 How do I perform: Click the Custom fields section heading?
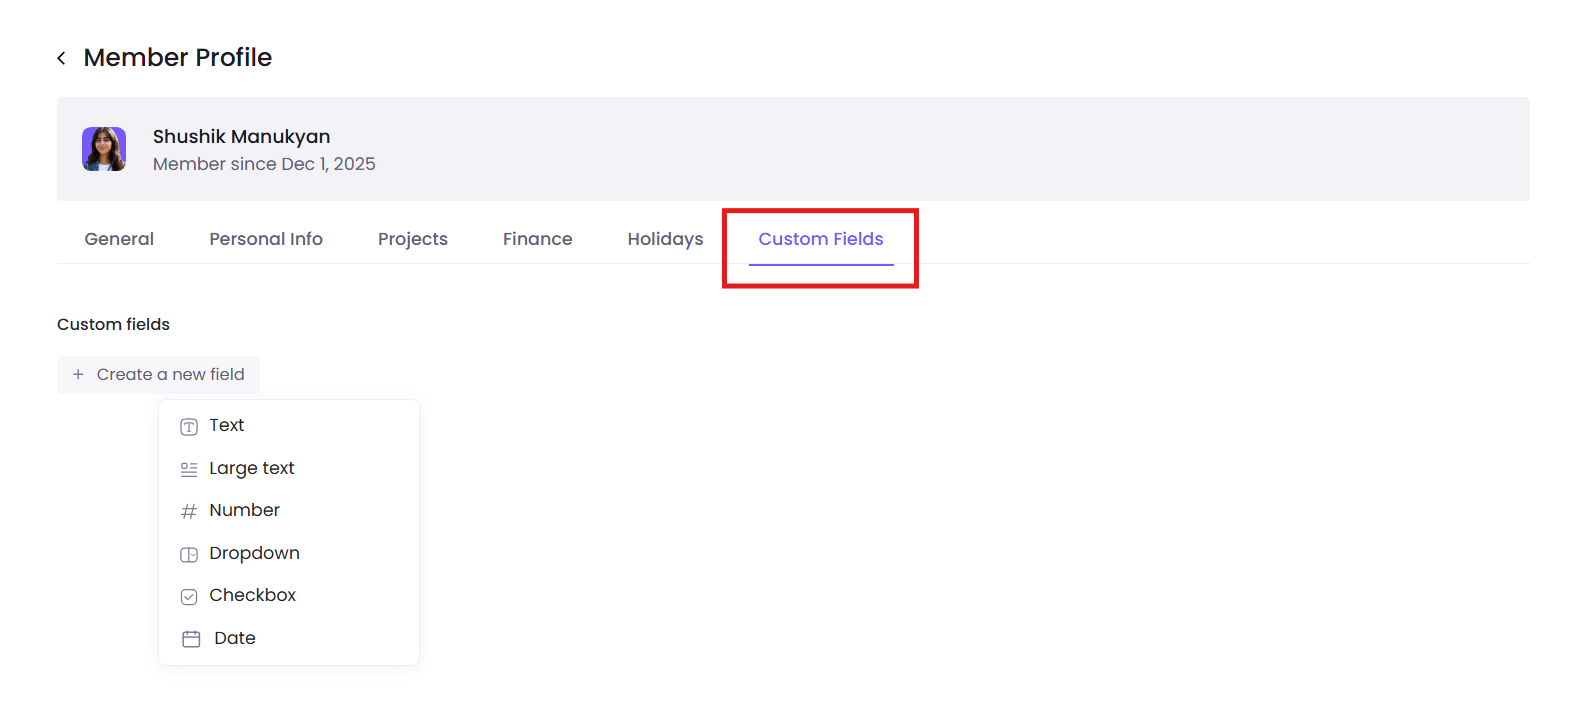pyautogui.click(x=113, y=324)
